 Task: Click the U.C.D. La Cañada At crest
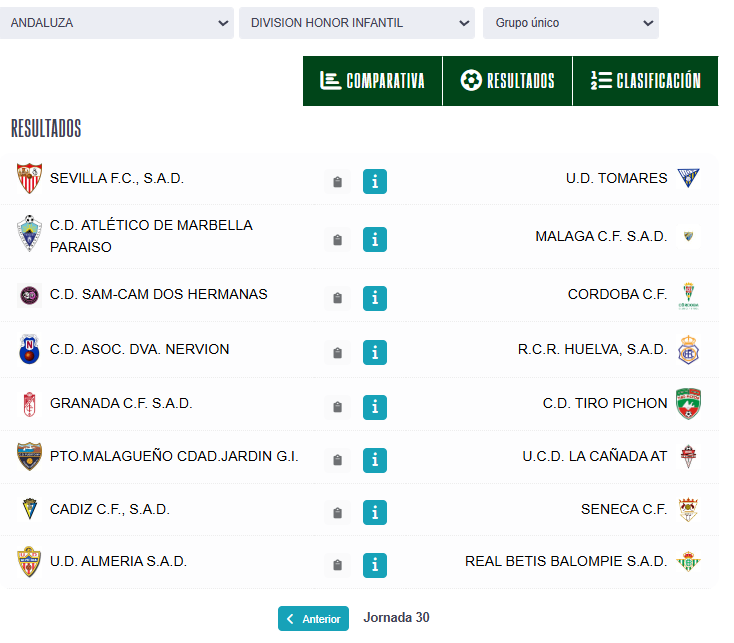[x=688, y=456]
